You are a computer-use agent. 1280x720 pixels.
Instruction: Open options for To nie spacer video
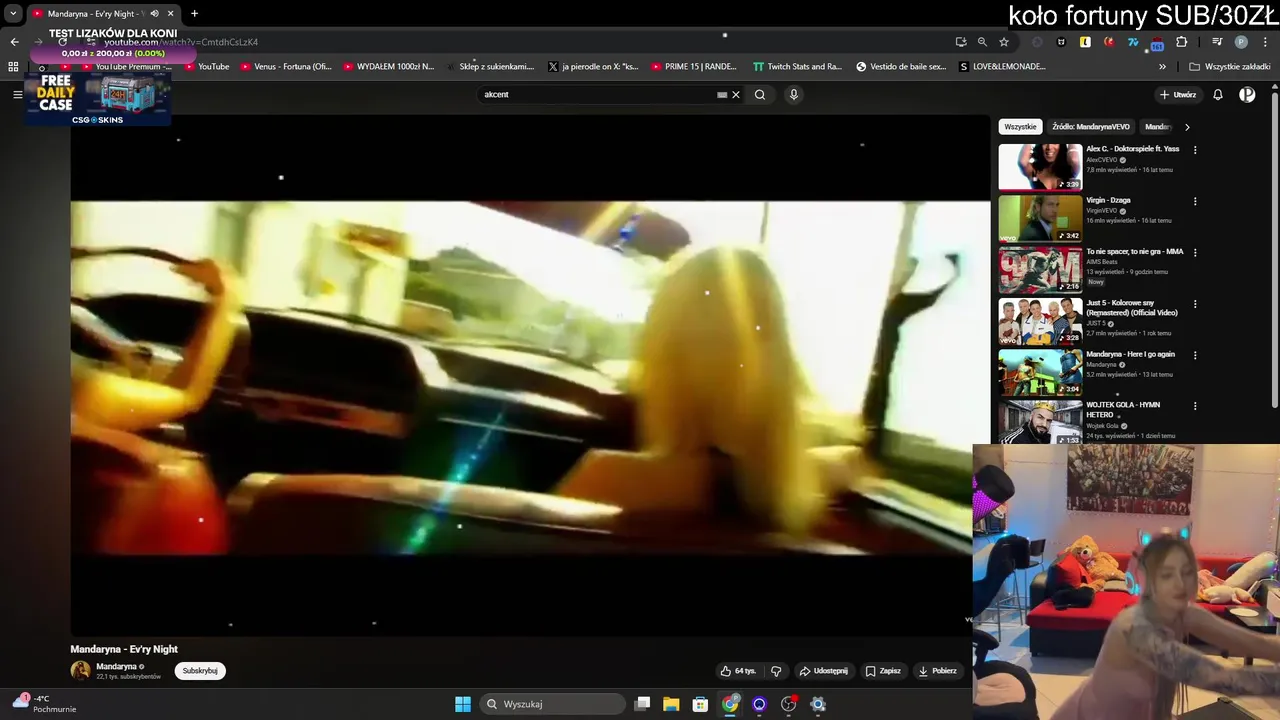point(1195,253)
